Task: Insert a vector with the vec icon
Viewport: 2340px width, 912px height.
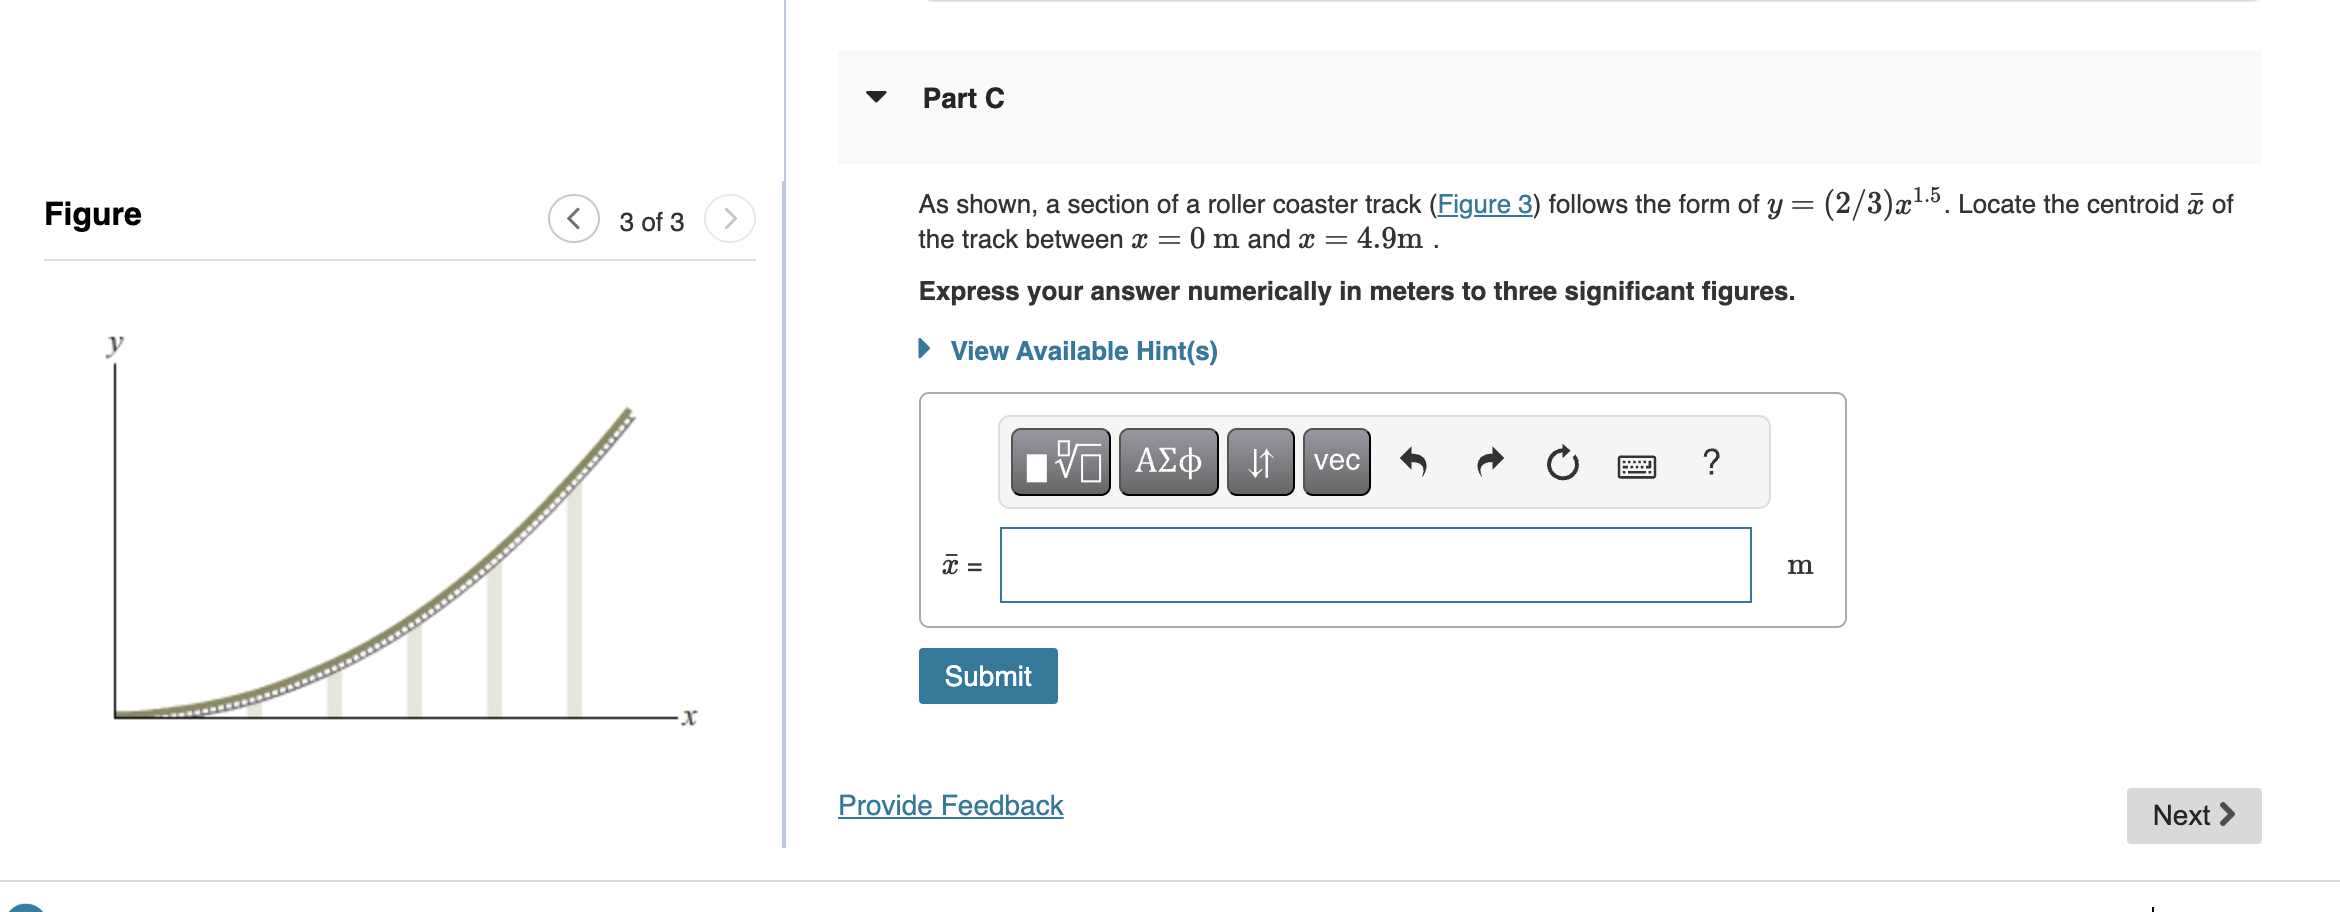Action: point(1335,462)
